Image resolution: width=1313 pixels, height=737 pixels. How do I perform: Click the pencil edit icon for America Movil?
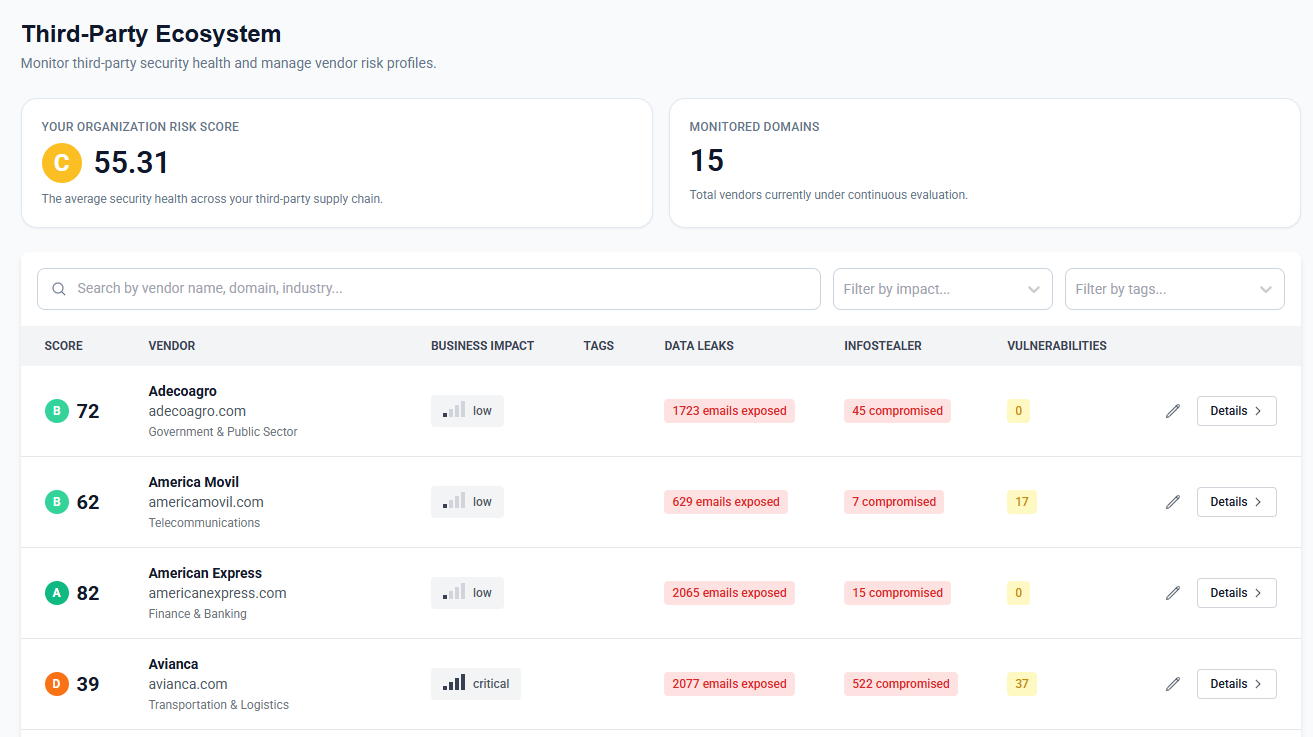(x=1173, y=502)
